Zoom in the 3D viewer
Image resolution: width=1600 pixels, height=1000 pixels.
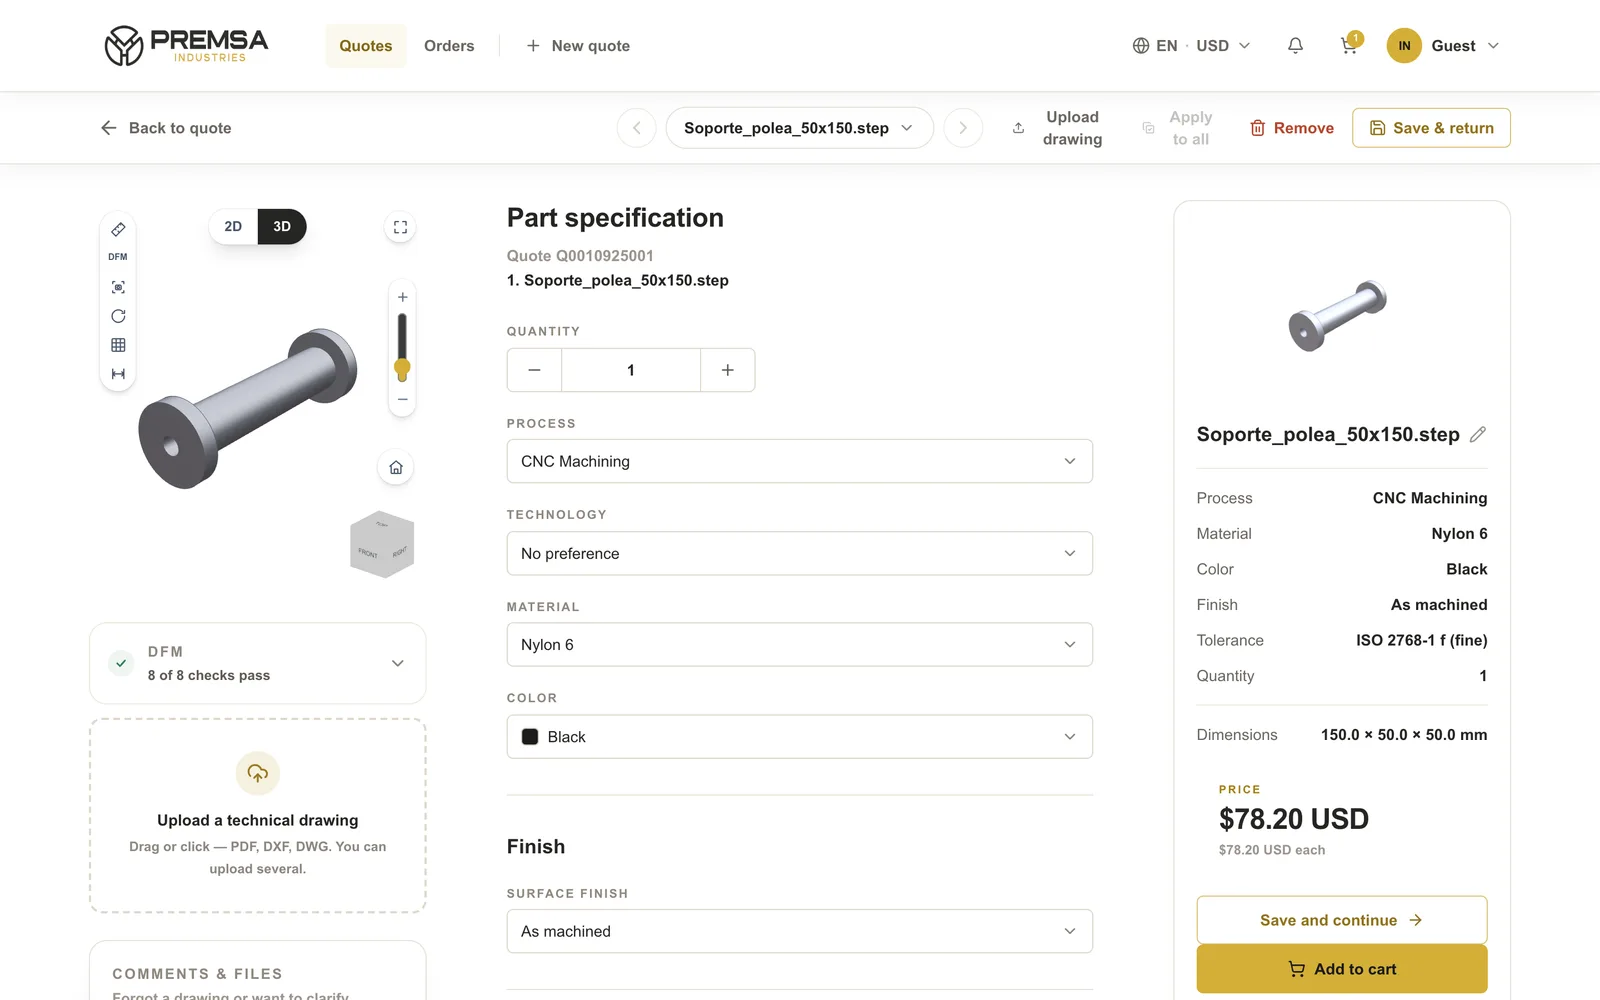tap(402, 297)
